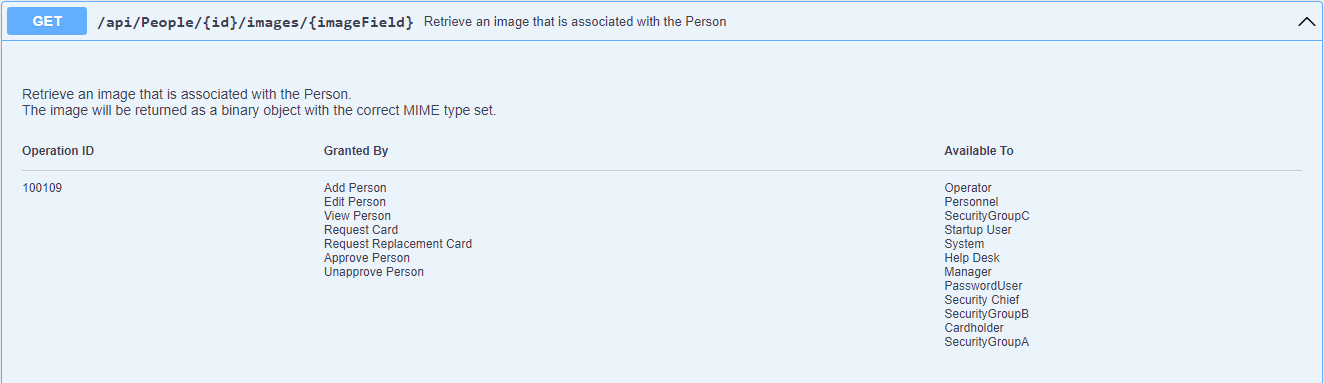Select operation ID 100109
This screenshot has height=383, width=1324.
point(42,188)
